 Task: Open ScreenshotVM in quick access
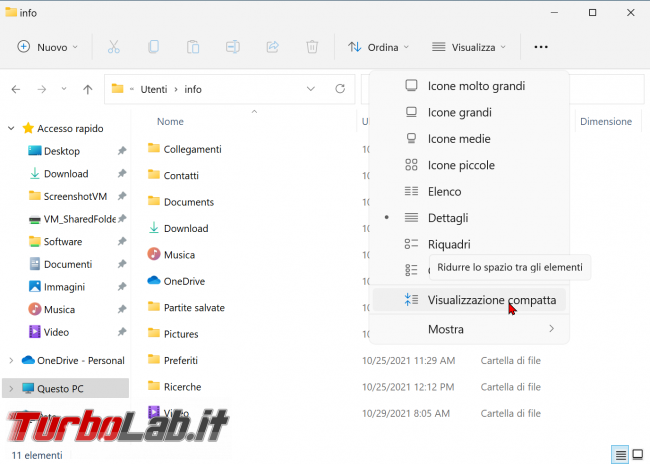pyautogui.click(x=75, y=196)
